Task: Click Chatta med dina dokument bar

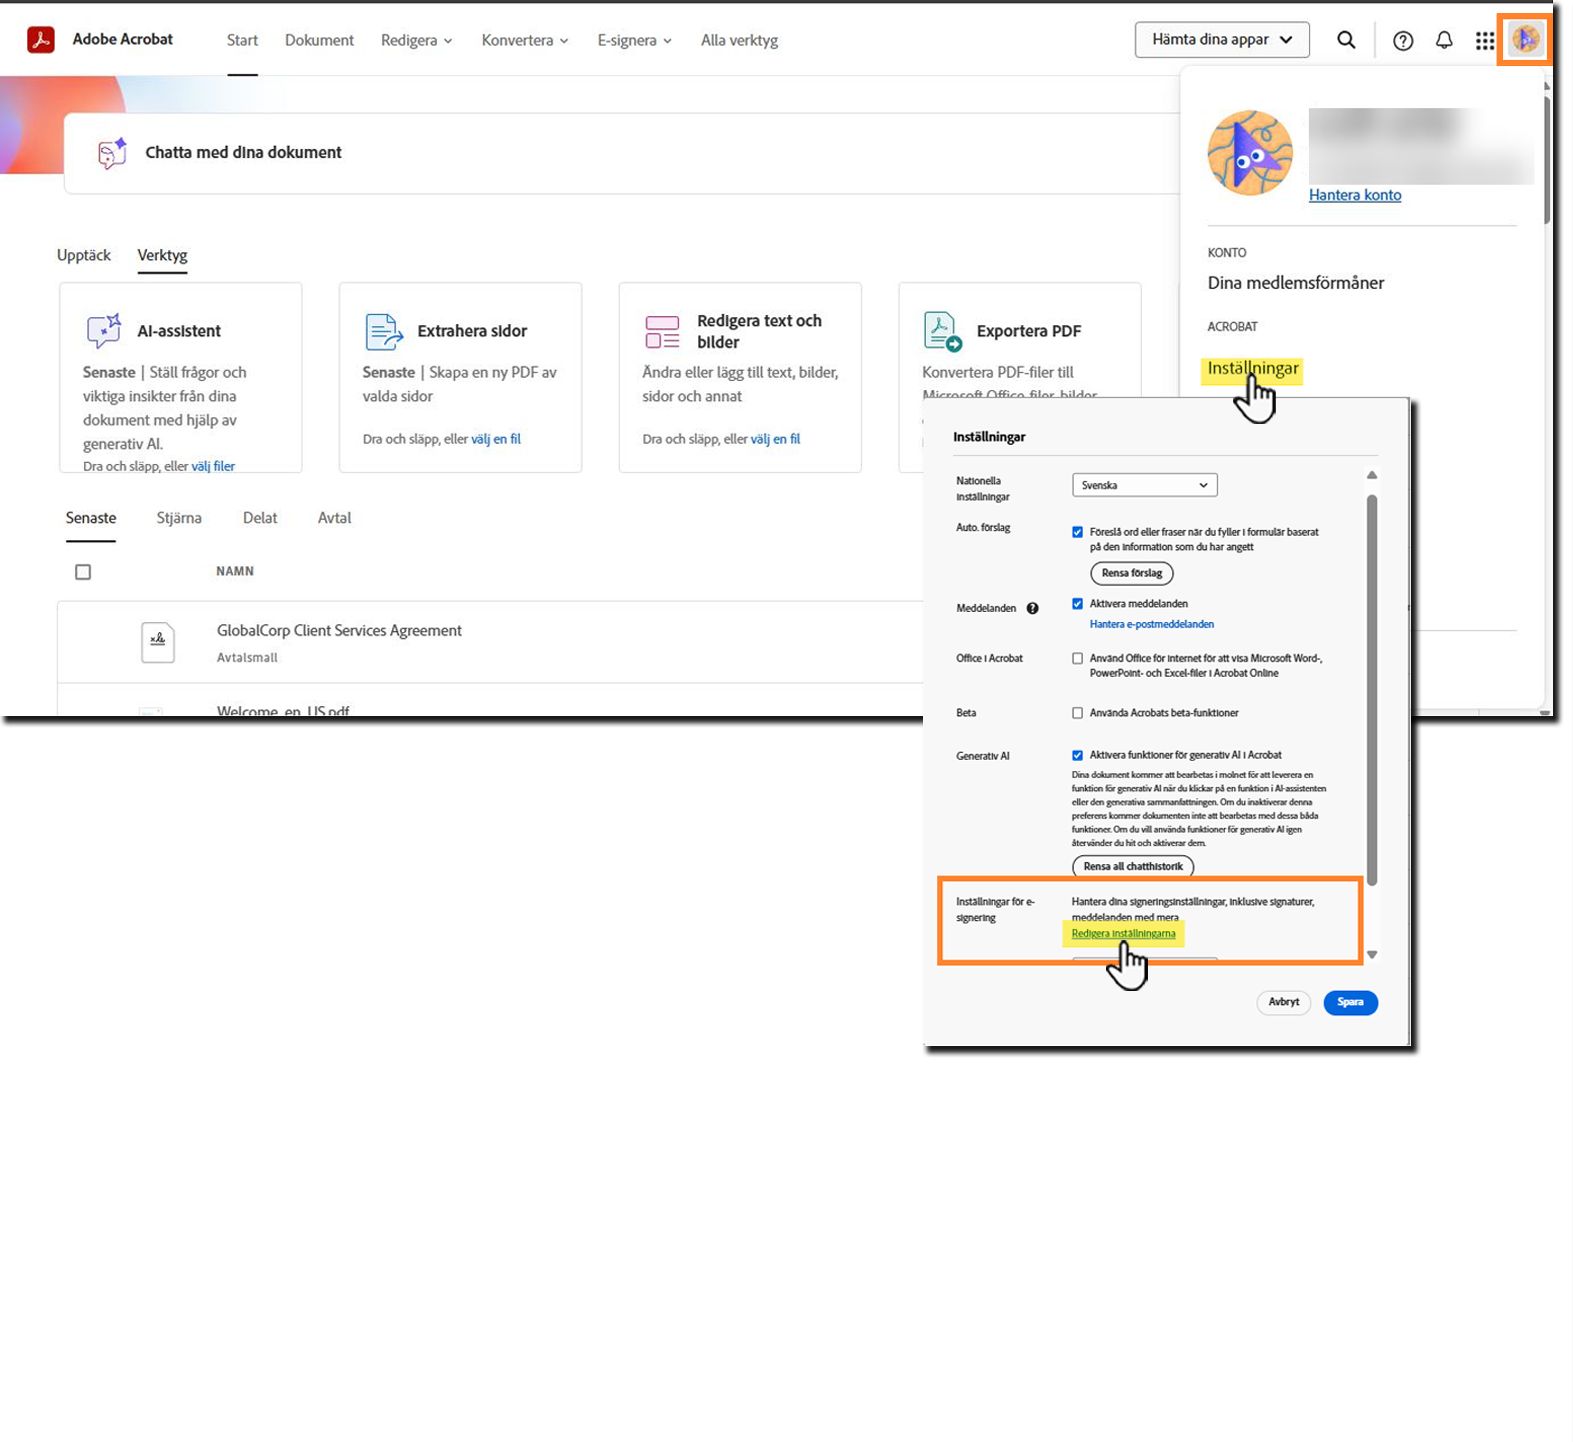Action: pyautogui.click(x=622, y=153)
